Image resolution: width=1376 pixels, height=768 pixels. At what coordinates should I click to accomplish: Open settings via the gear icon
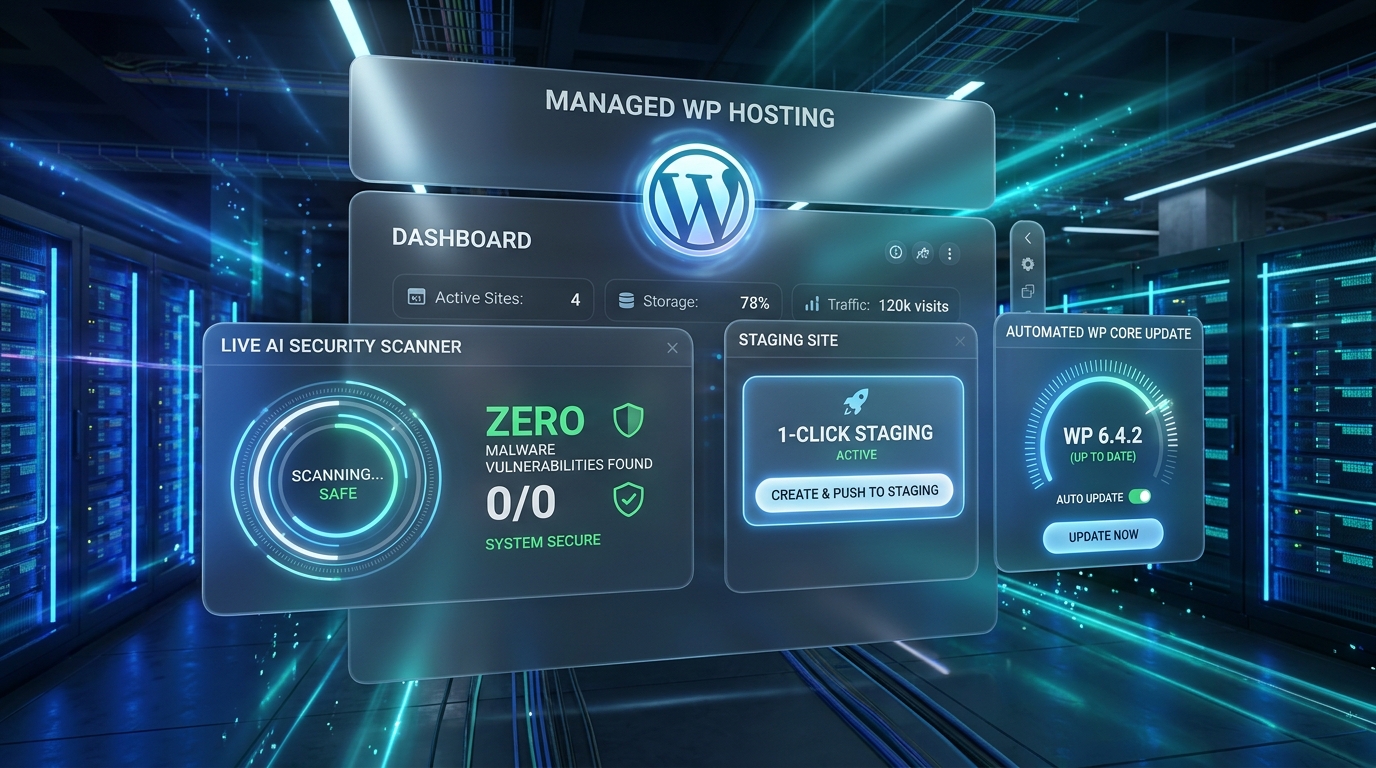1028,265
